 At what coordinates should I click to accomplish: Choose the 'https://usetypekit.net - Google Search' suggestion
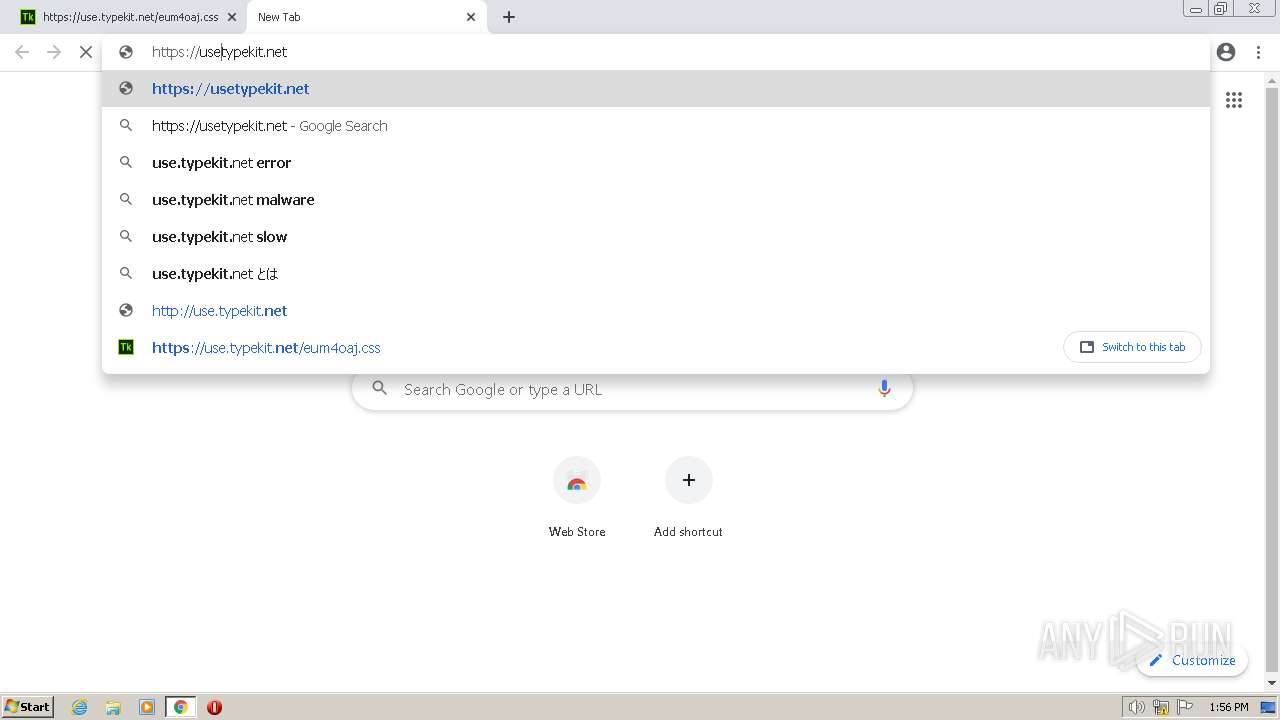[x=656, y=126]
